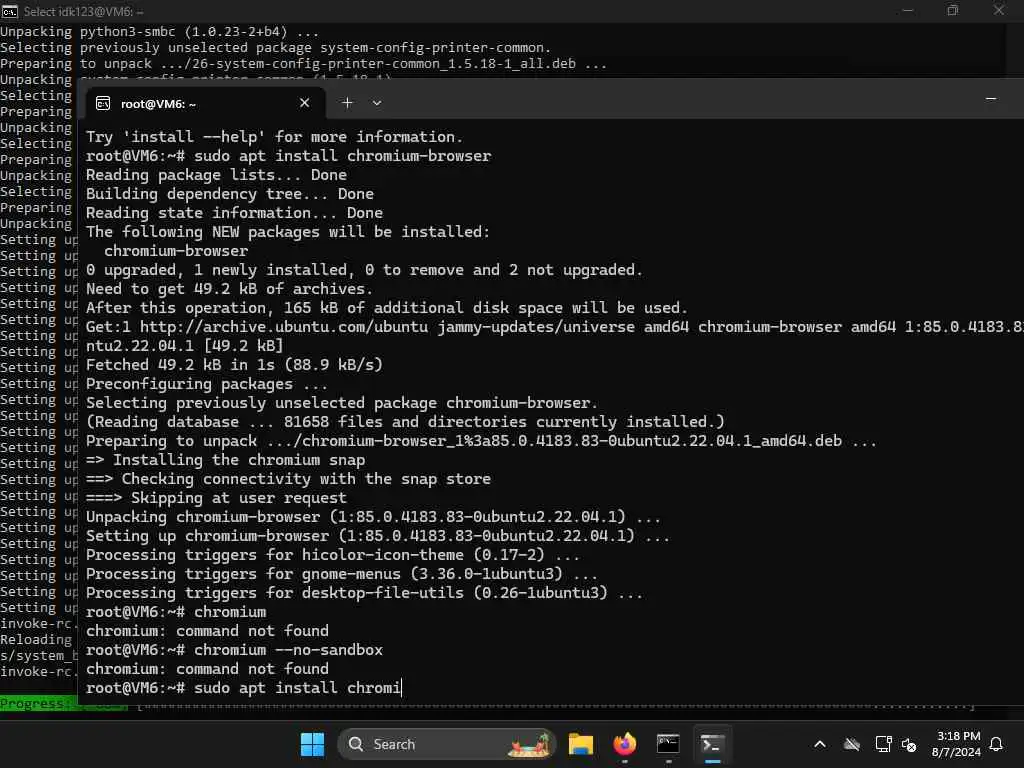
Task: Open the notifications bell icon
Action: [x=996, y=744]
